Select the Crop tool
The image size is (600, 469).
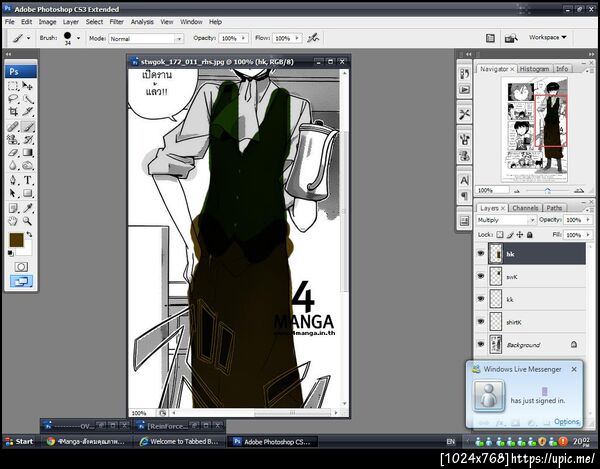(13, 112)
